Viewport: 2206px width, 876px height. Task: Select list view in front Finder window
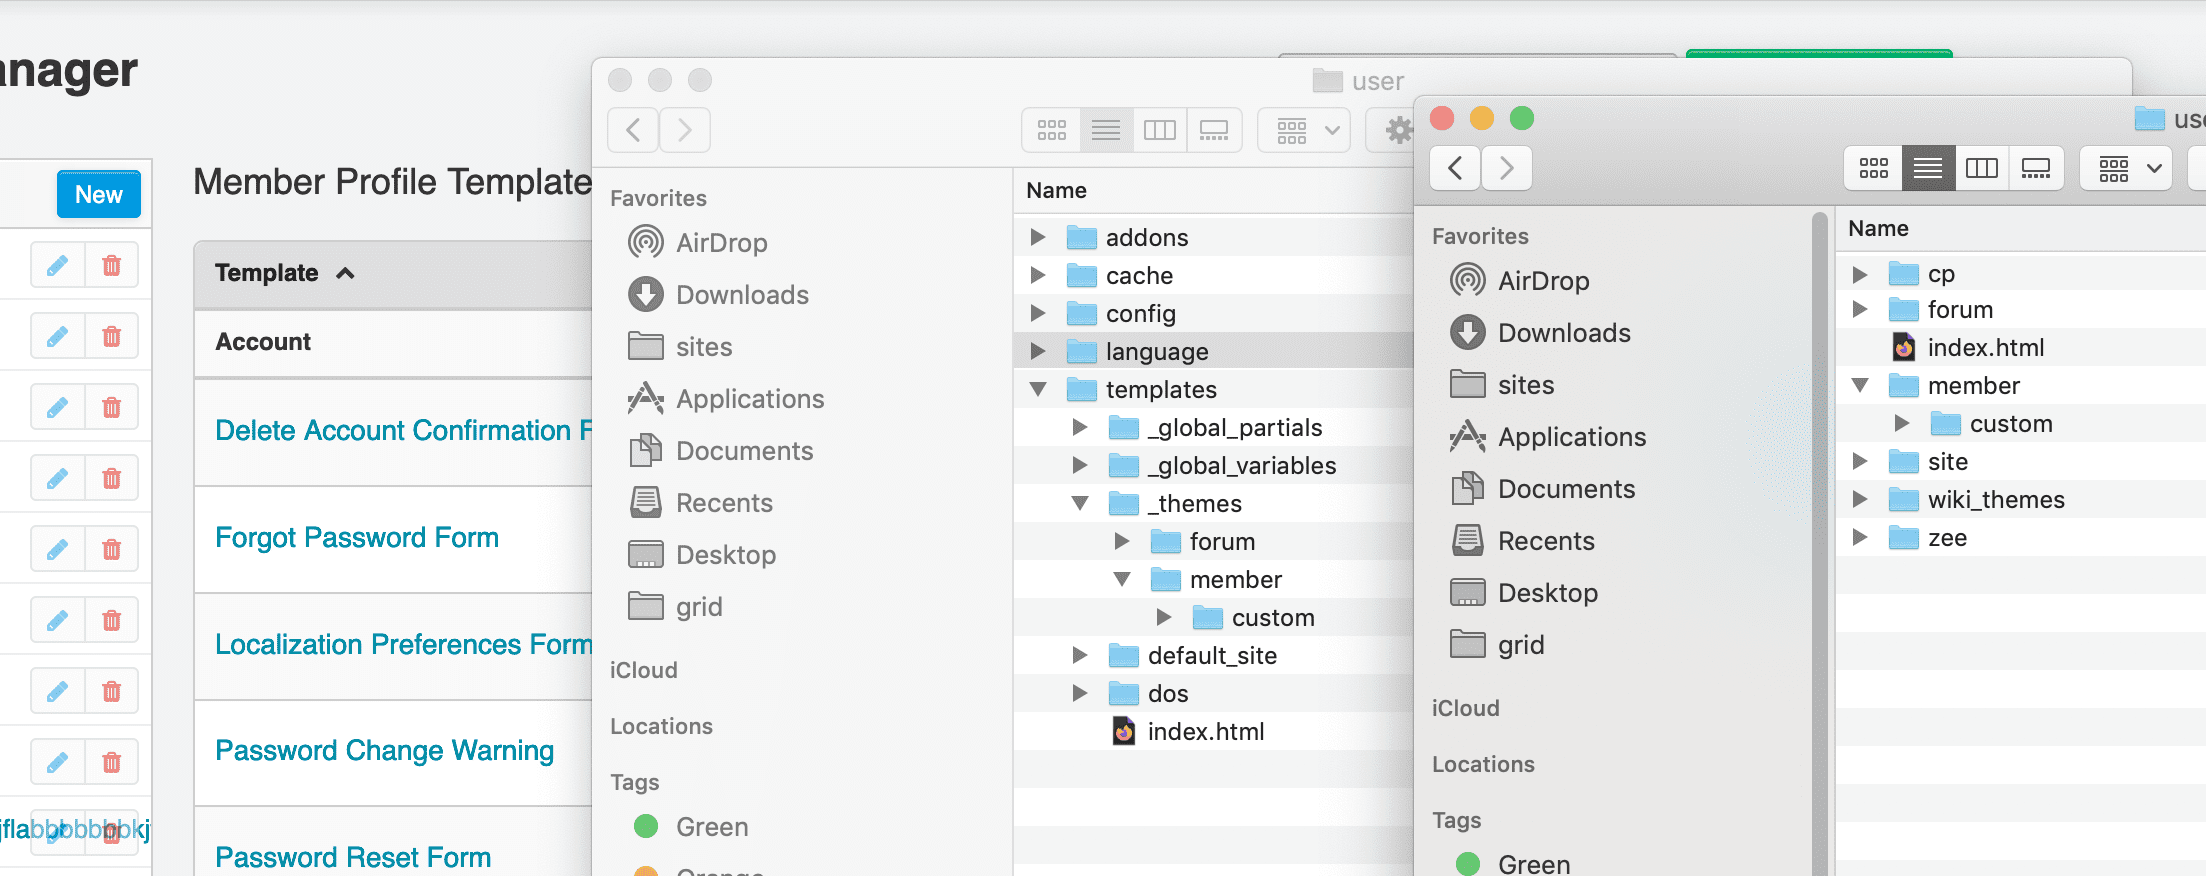(x=1927, y=168)
